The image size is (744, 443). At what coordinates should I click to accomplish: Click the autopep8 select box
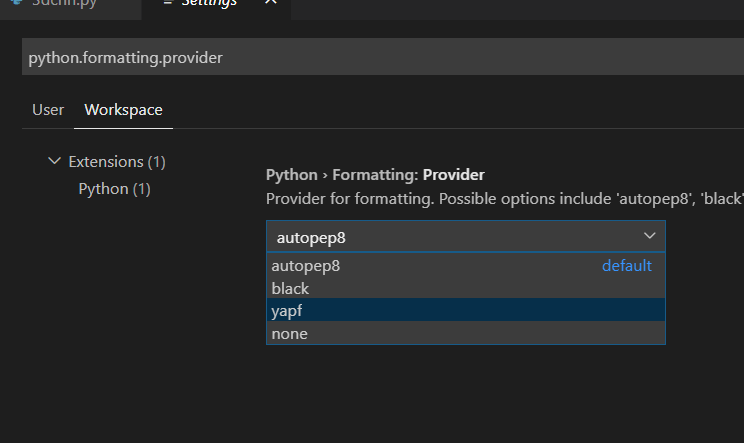(x=450, y=237)
